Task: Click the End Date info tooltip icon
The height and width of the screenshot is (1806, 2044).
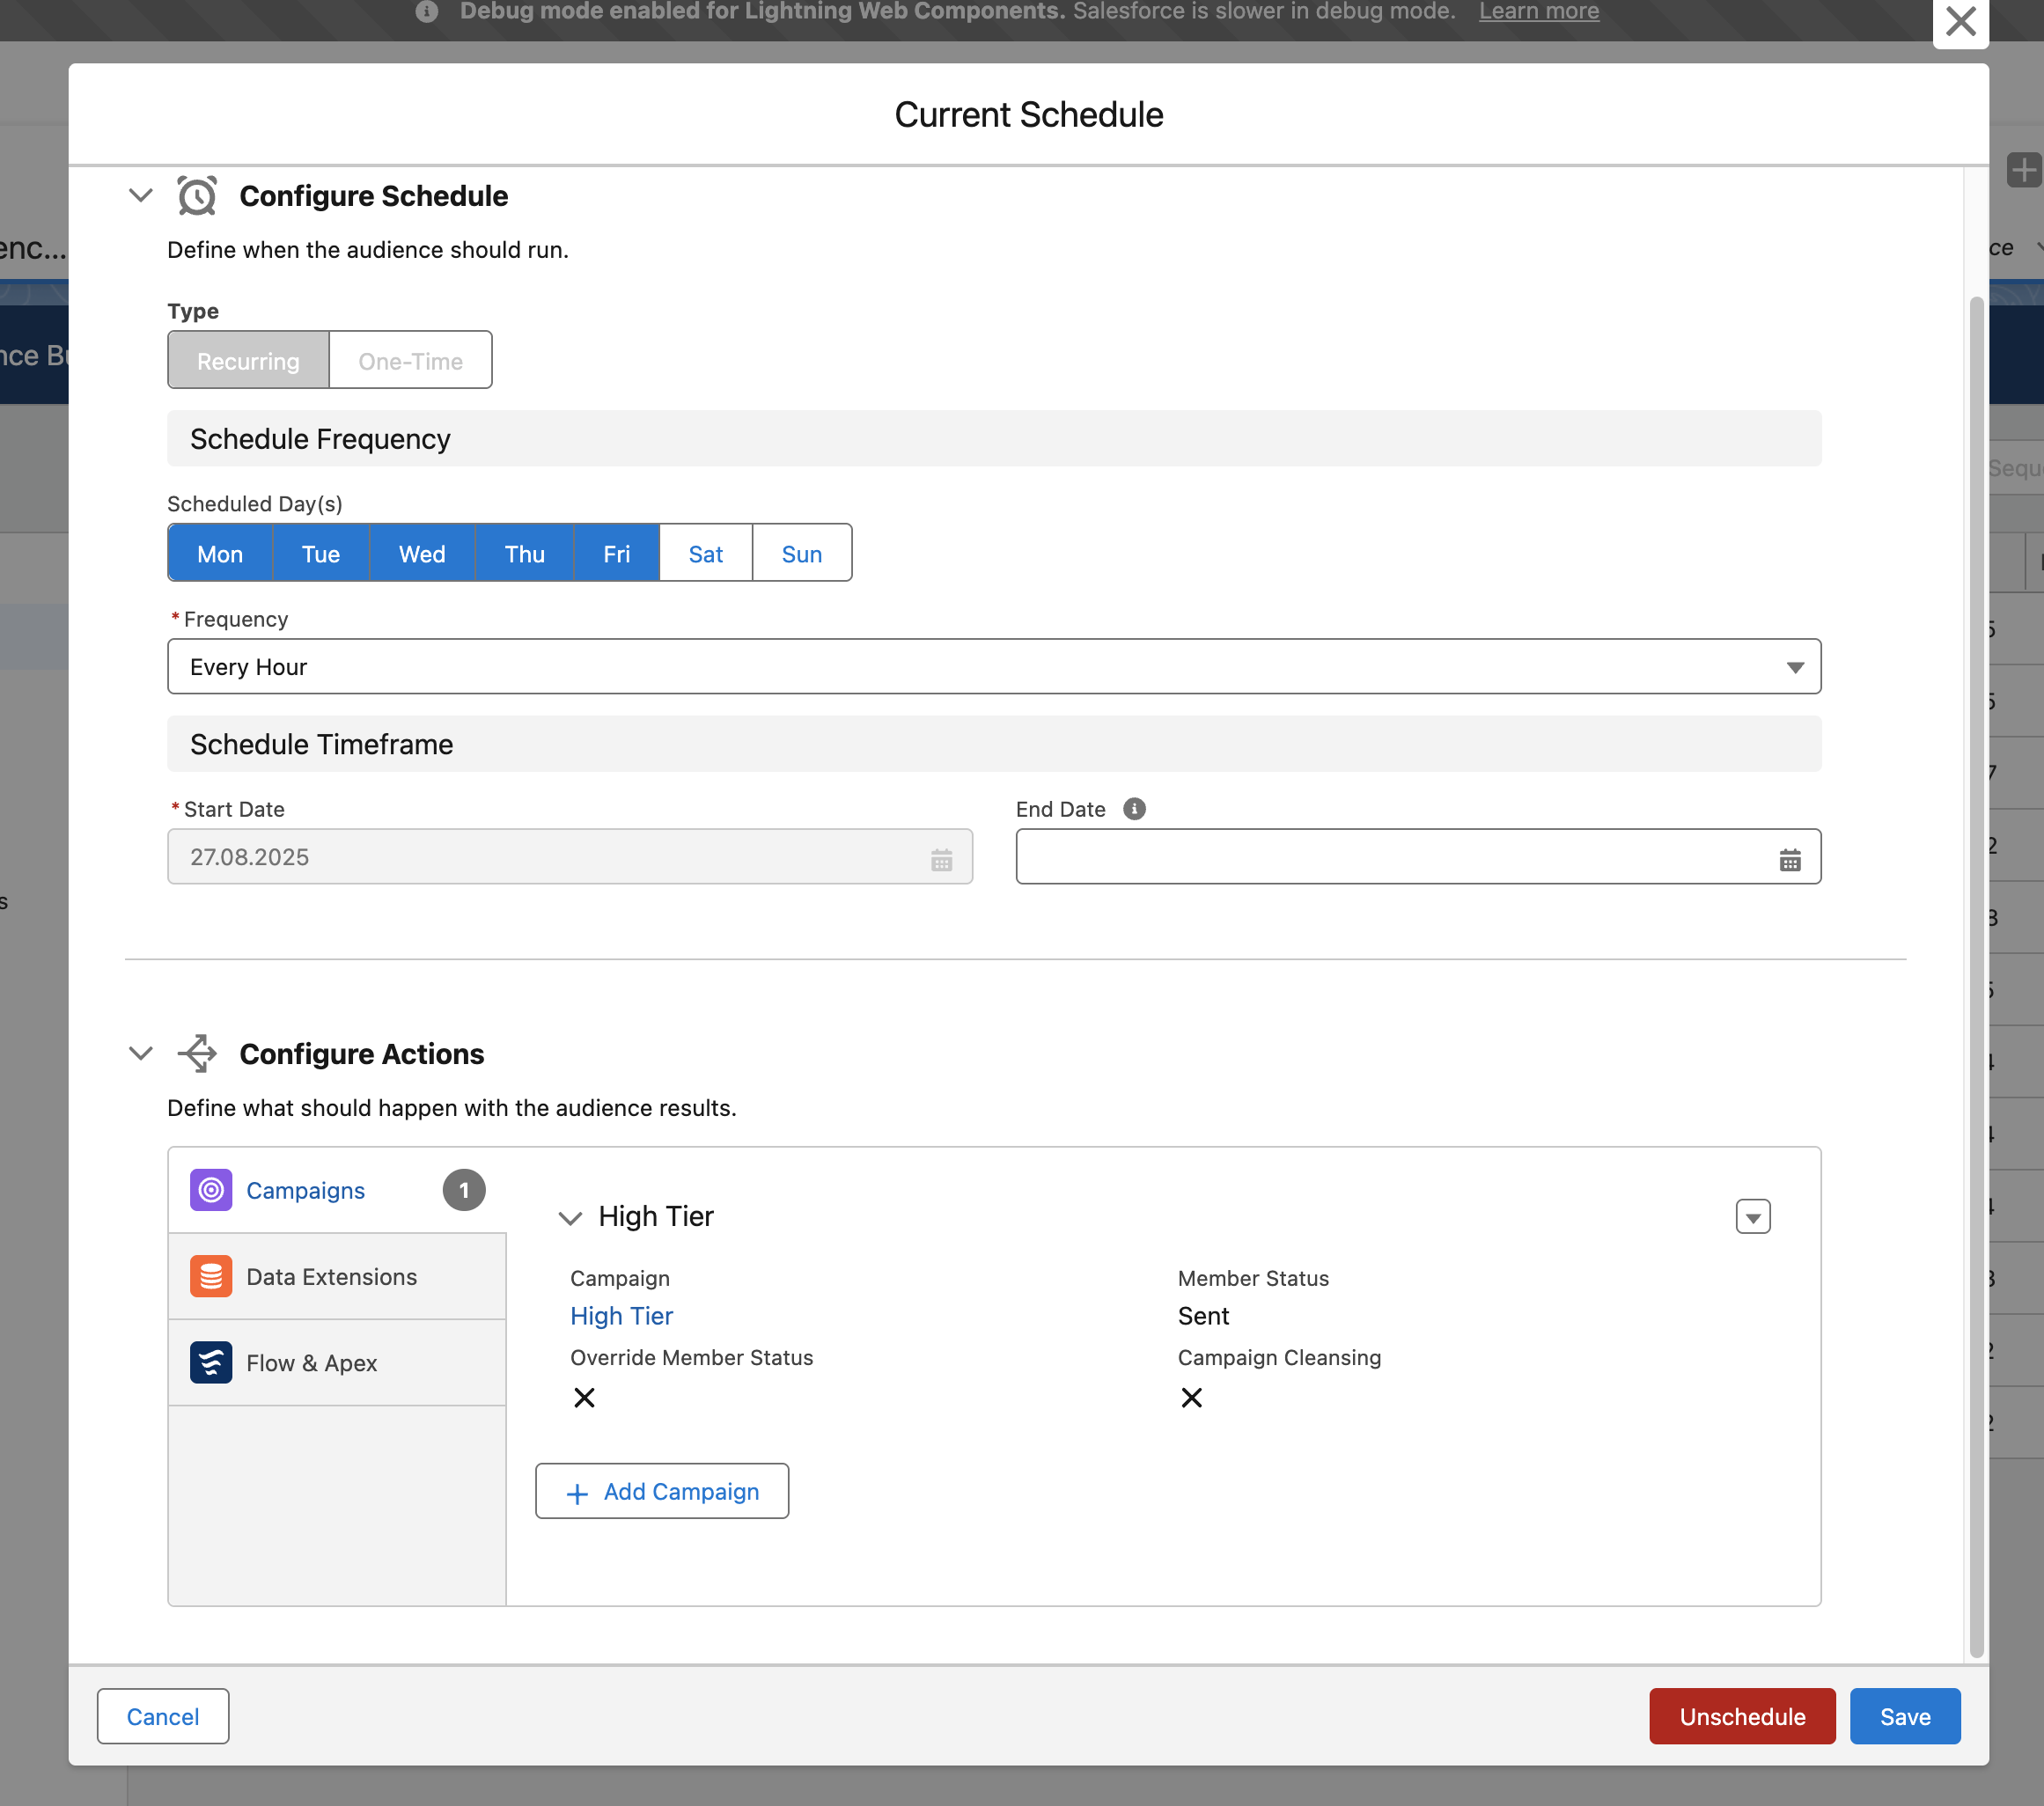Action: tap(1134, 809)
